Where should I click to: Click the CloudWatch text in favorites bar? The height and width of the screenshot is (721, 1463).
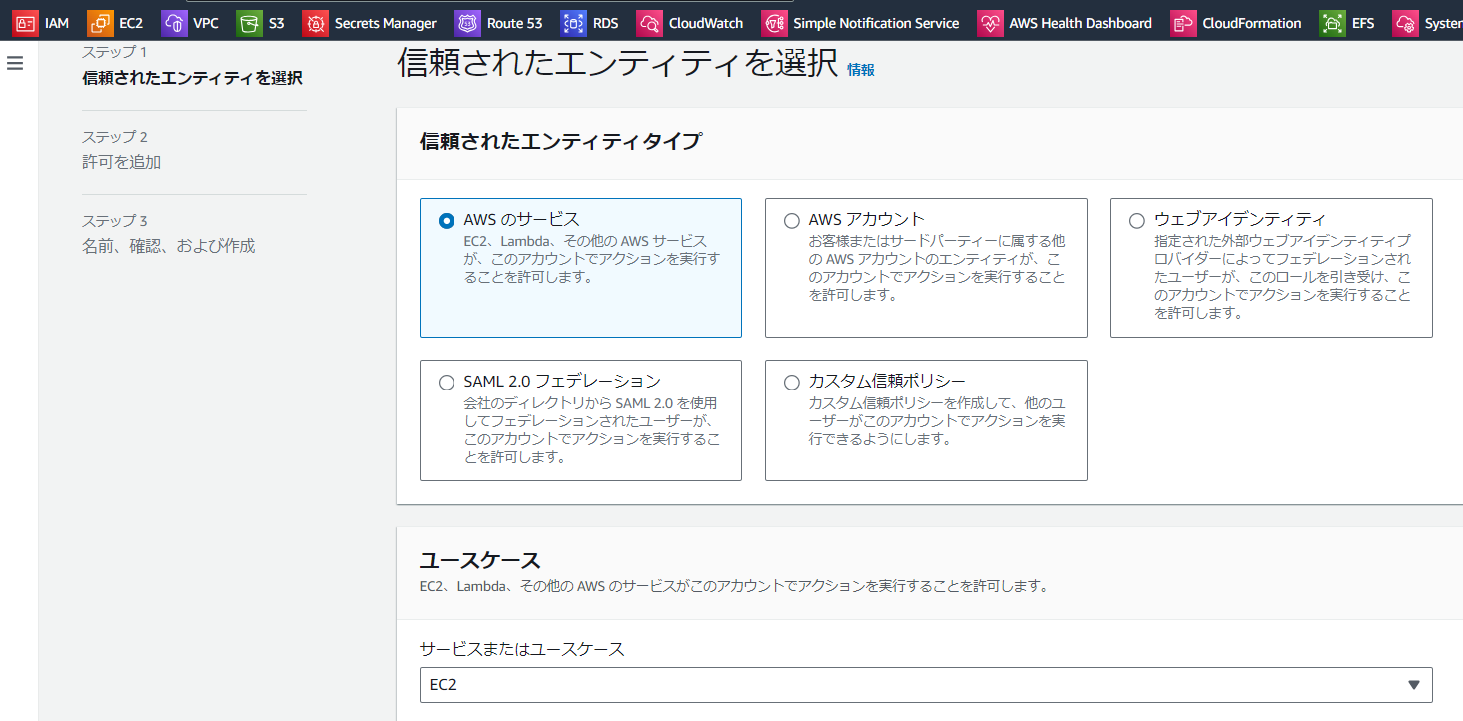[x=707, y=23]
